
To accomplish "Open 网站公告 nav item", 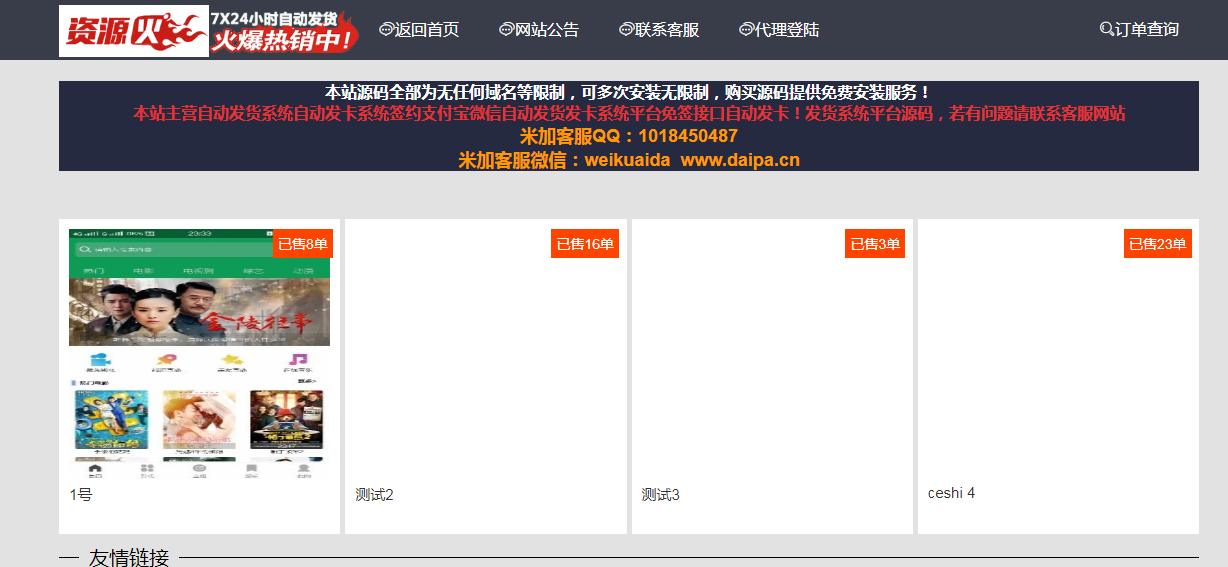I will point(547,30).
